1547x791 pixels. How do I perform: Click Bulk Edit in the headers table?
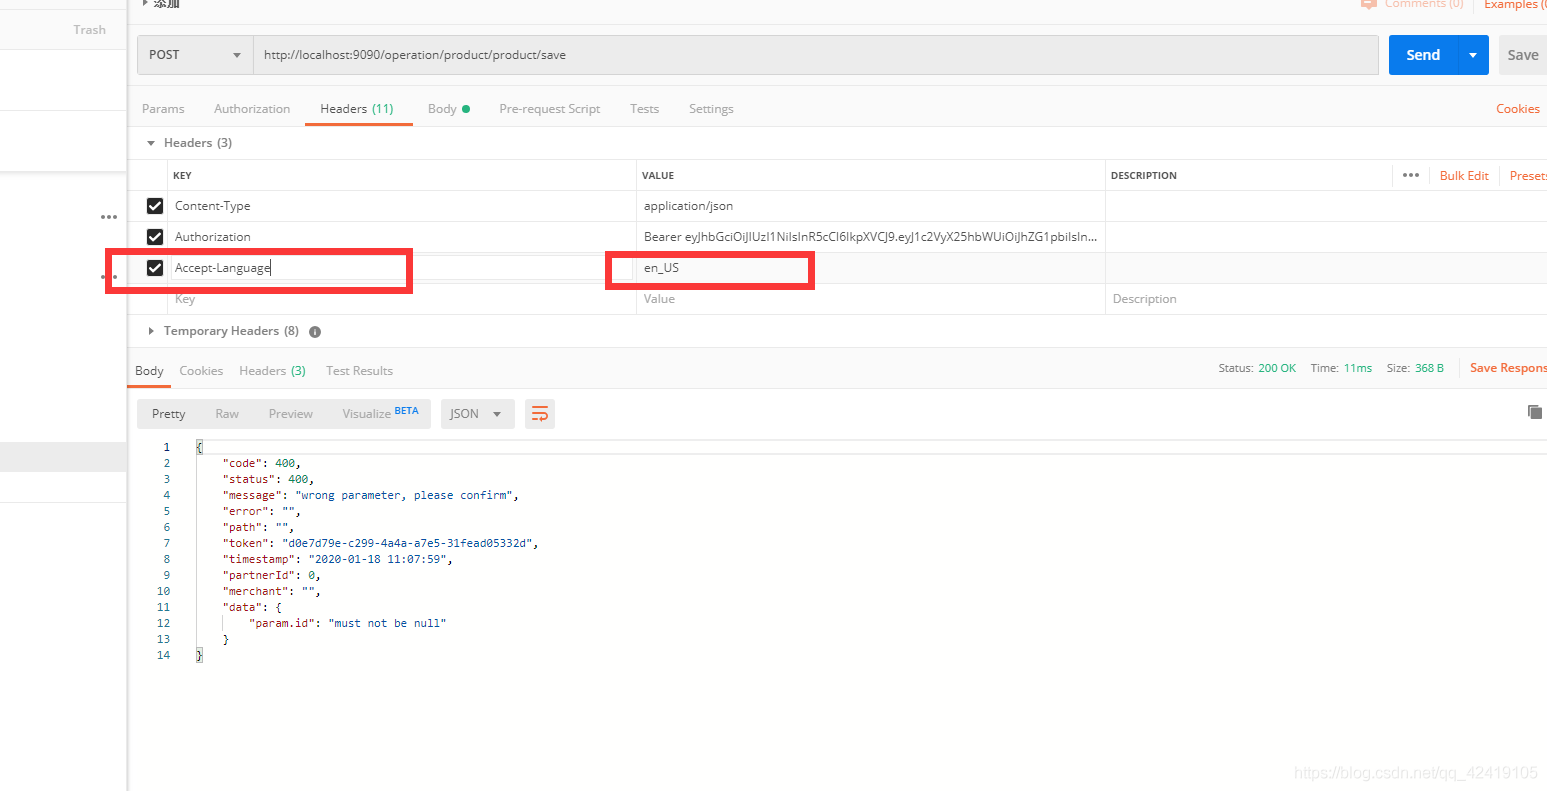[1464, 175]
